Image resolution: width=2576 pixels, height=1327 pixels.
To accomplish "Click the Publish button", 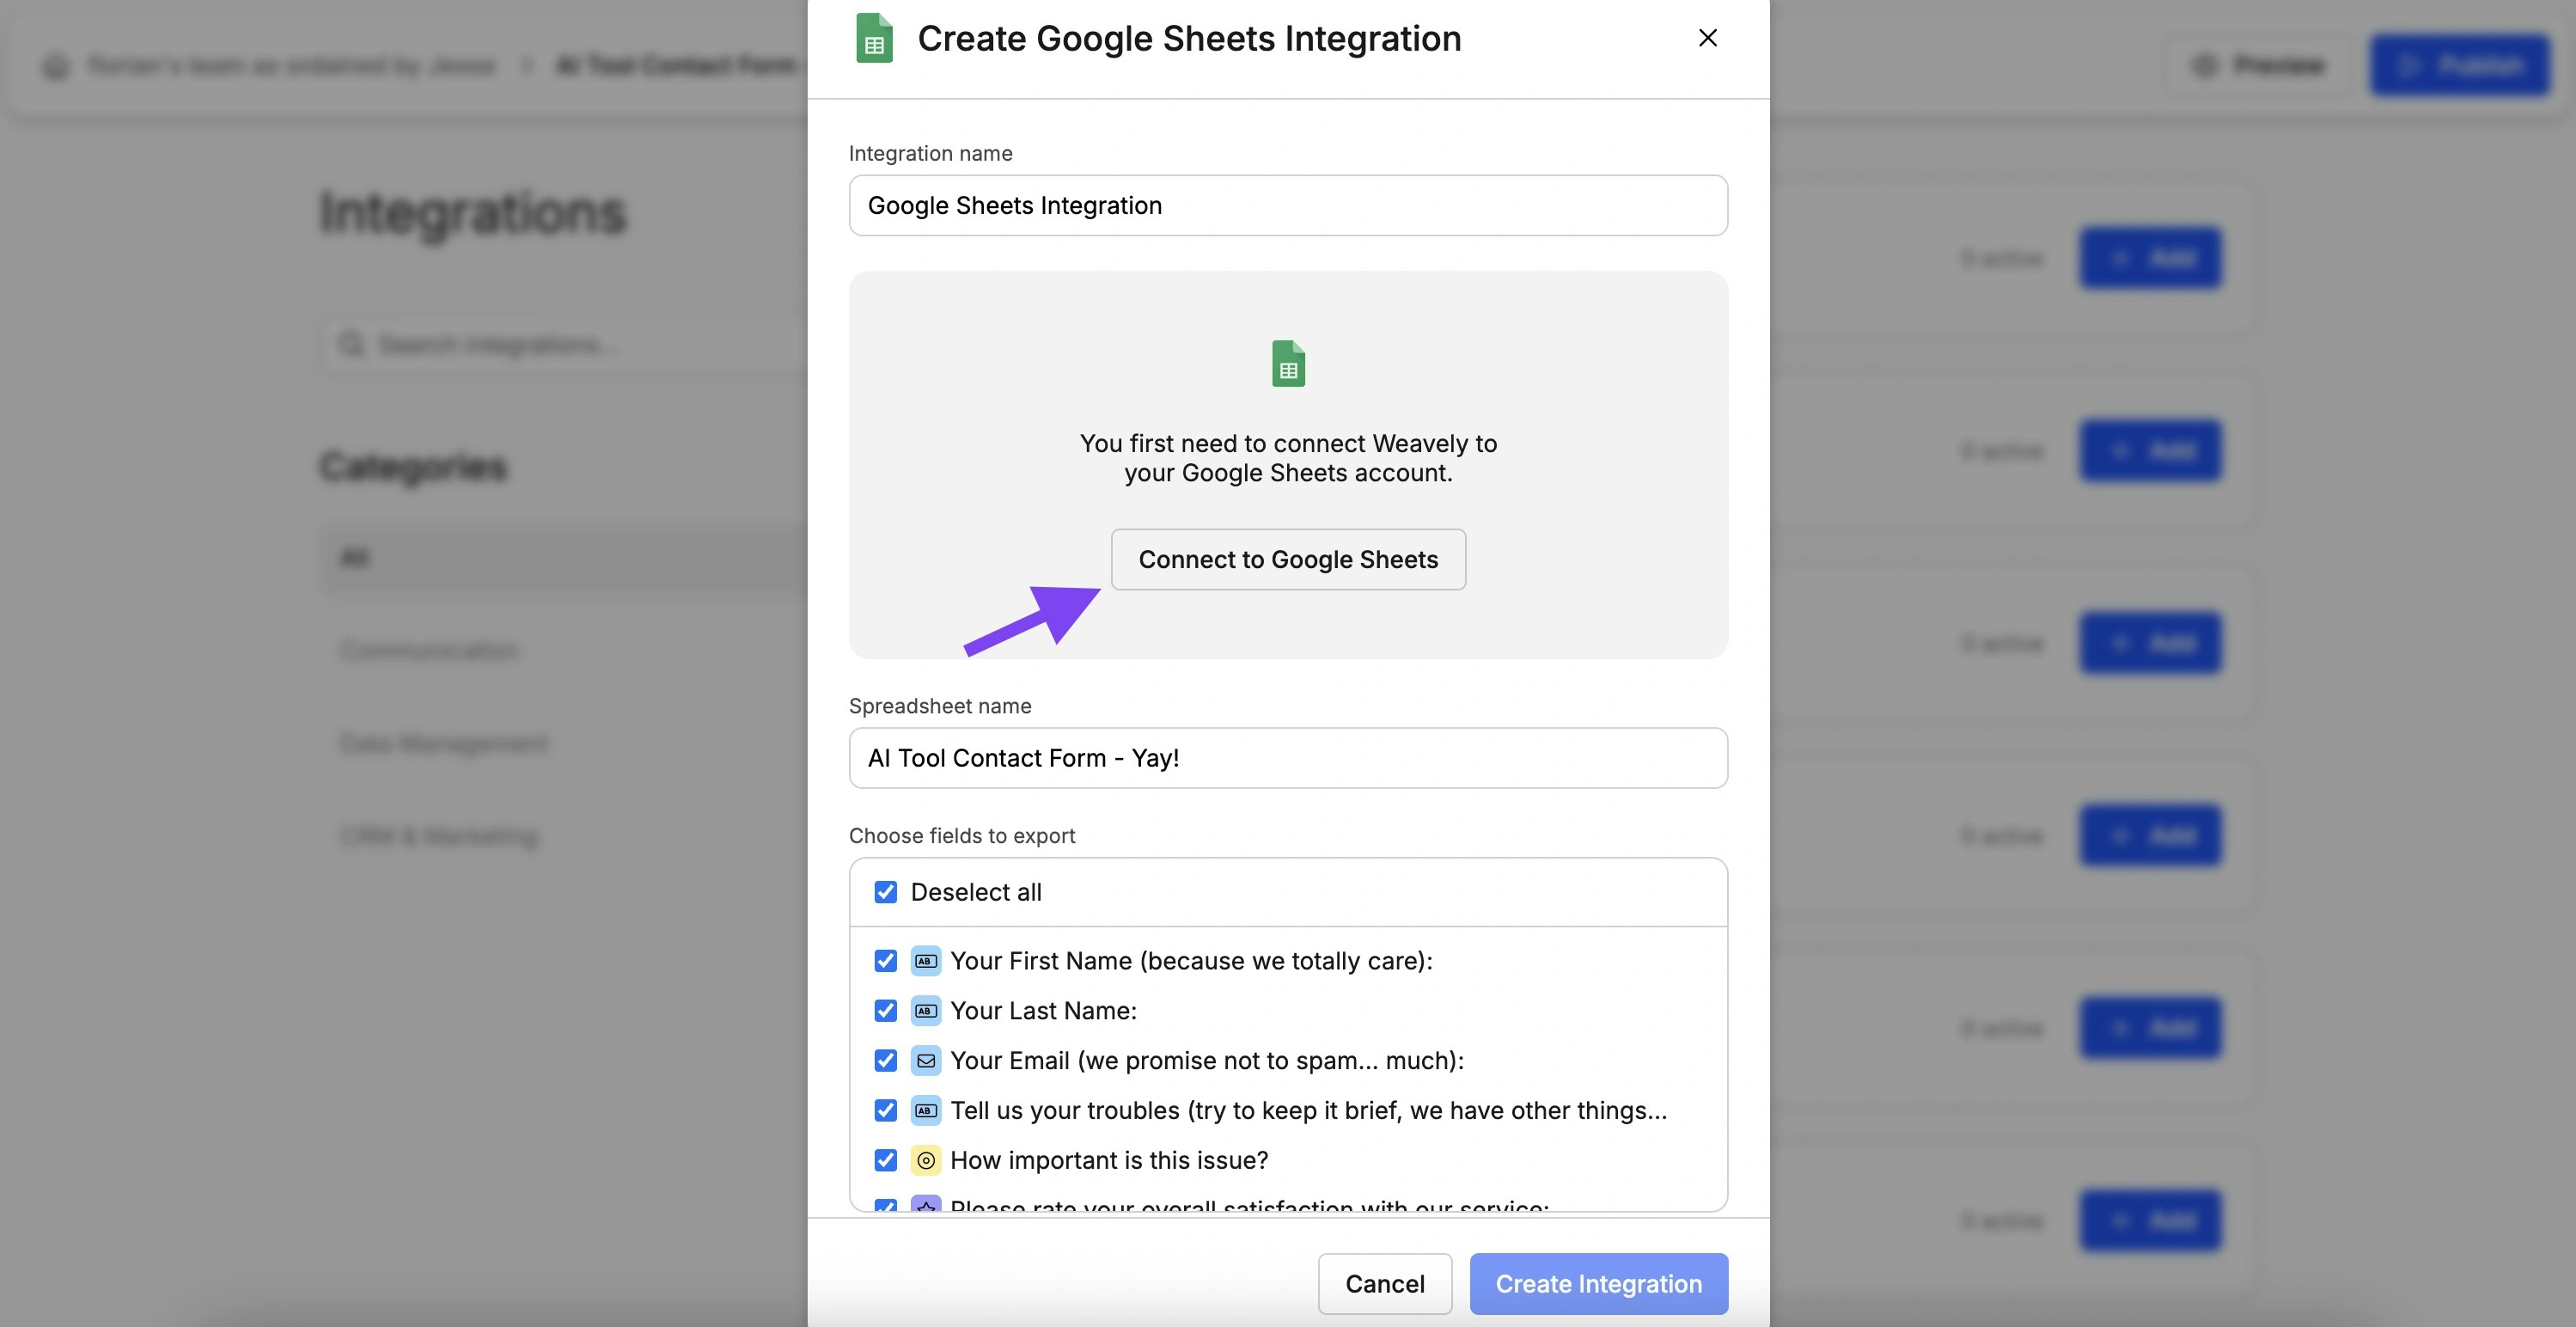I will click(x=2461, y=65).
